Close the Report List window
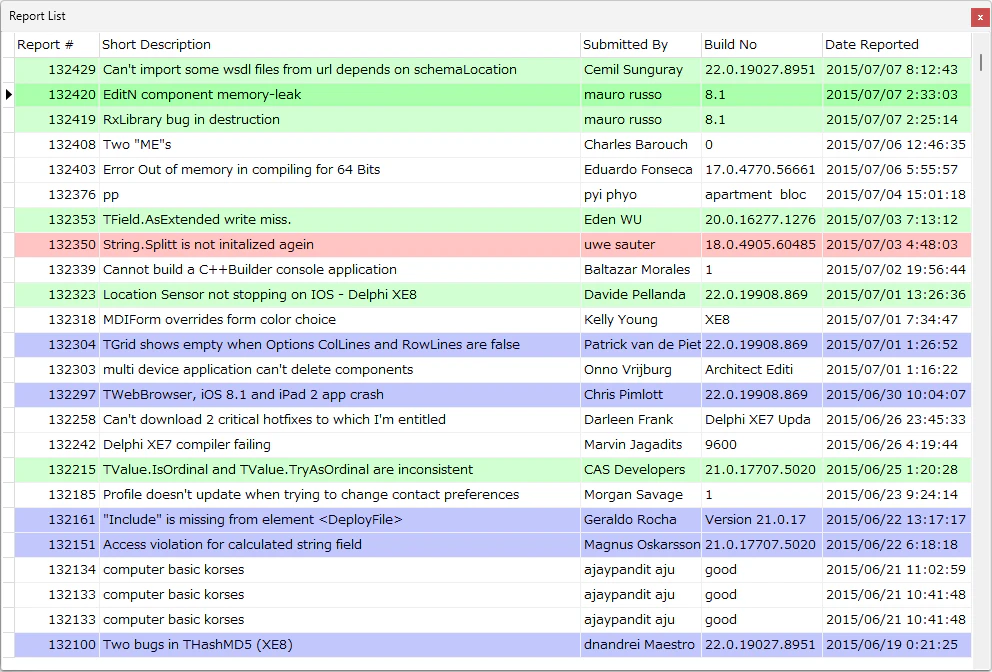 point(980,17)
